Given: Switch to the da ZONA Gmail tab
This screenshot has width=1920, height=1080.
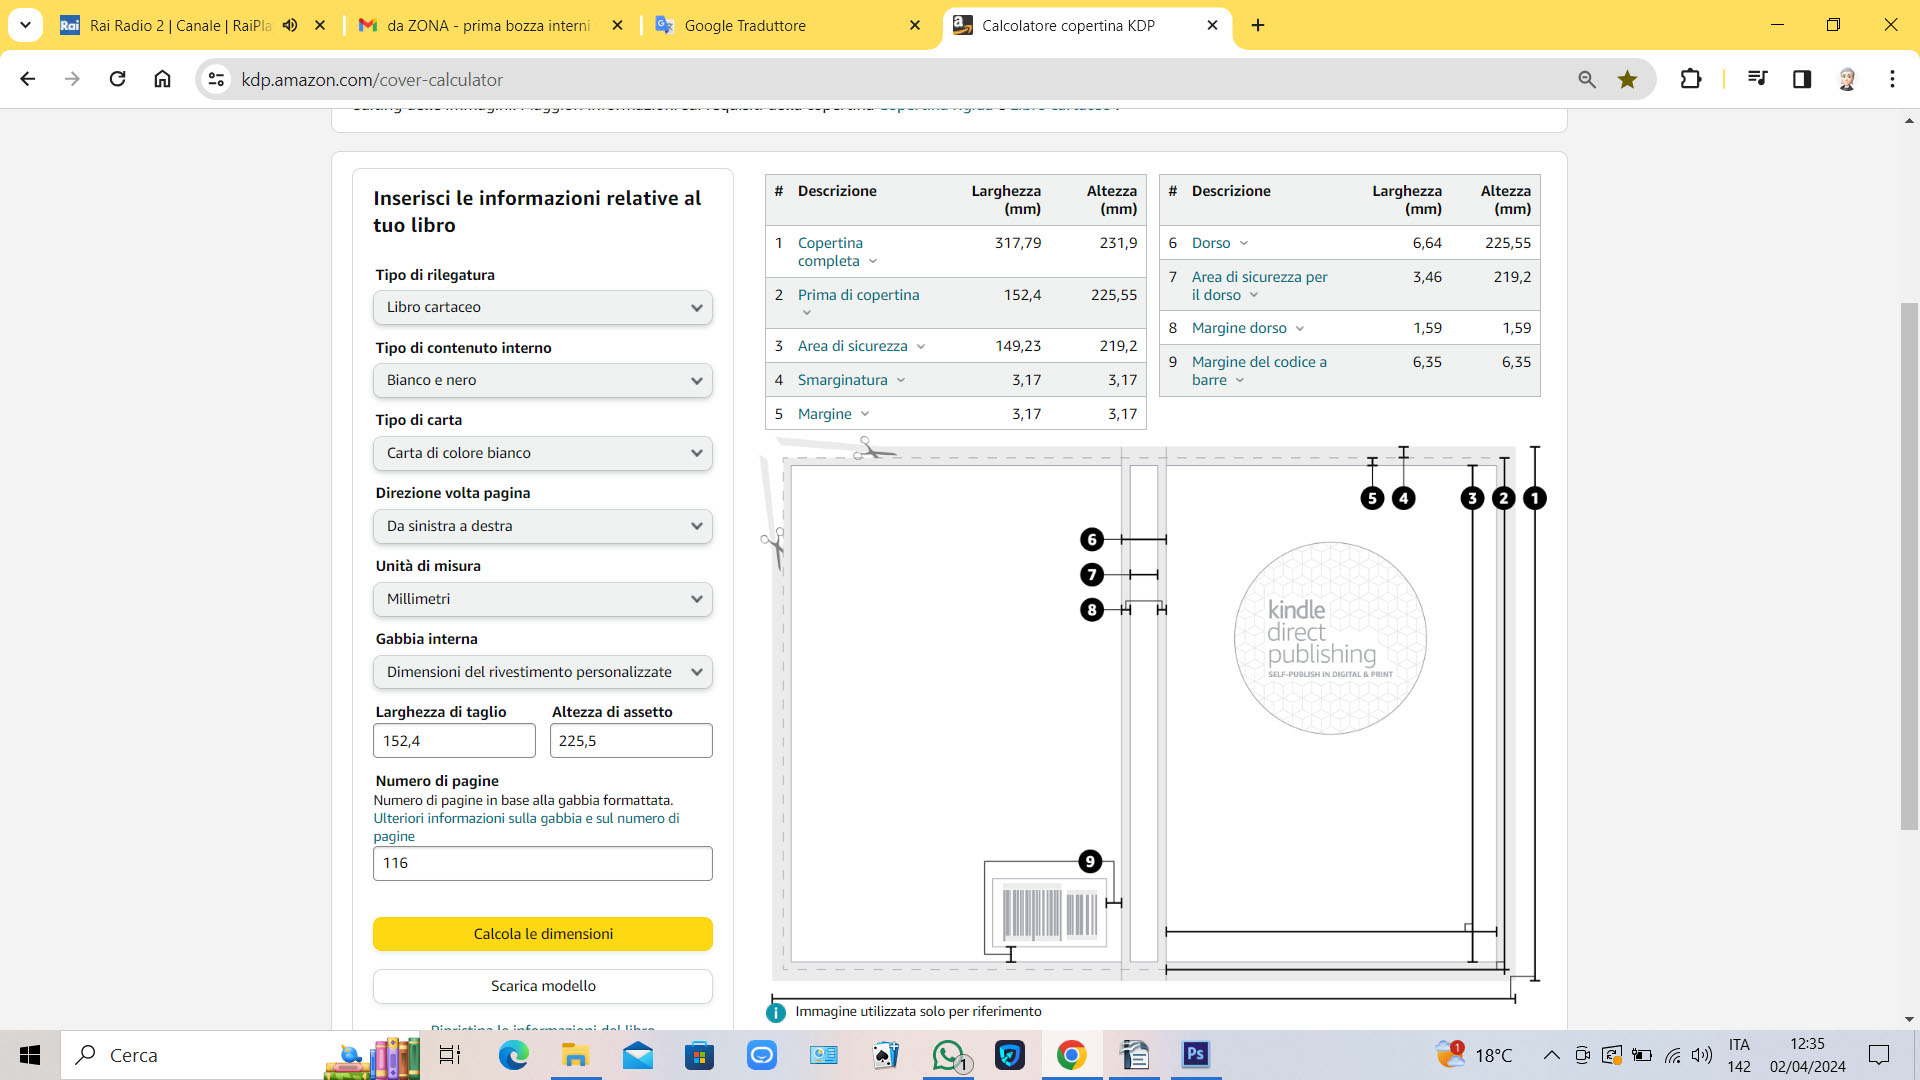Looking at the screenshot, I should (x=488, y=25).
